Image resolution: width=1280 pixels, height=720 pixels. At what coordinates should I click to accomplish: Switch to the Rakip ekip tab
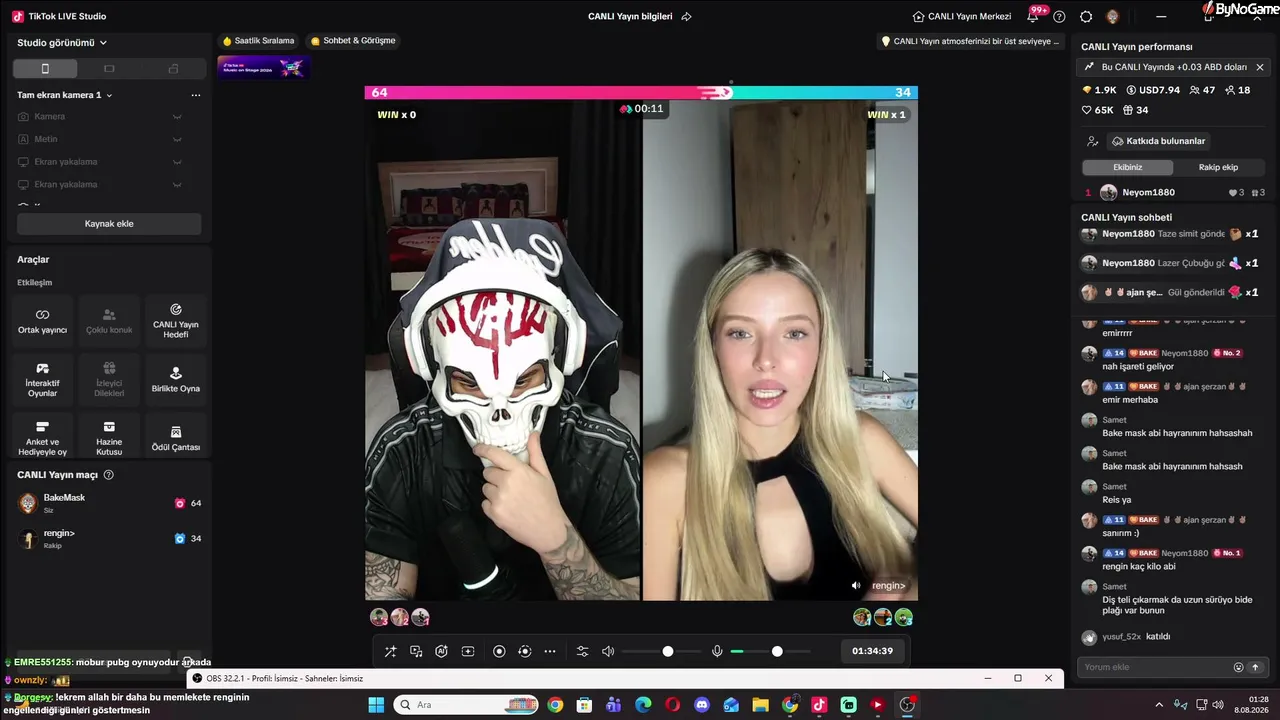pos(1218,167)
